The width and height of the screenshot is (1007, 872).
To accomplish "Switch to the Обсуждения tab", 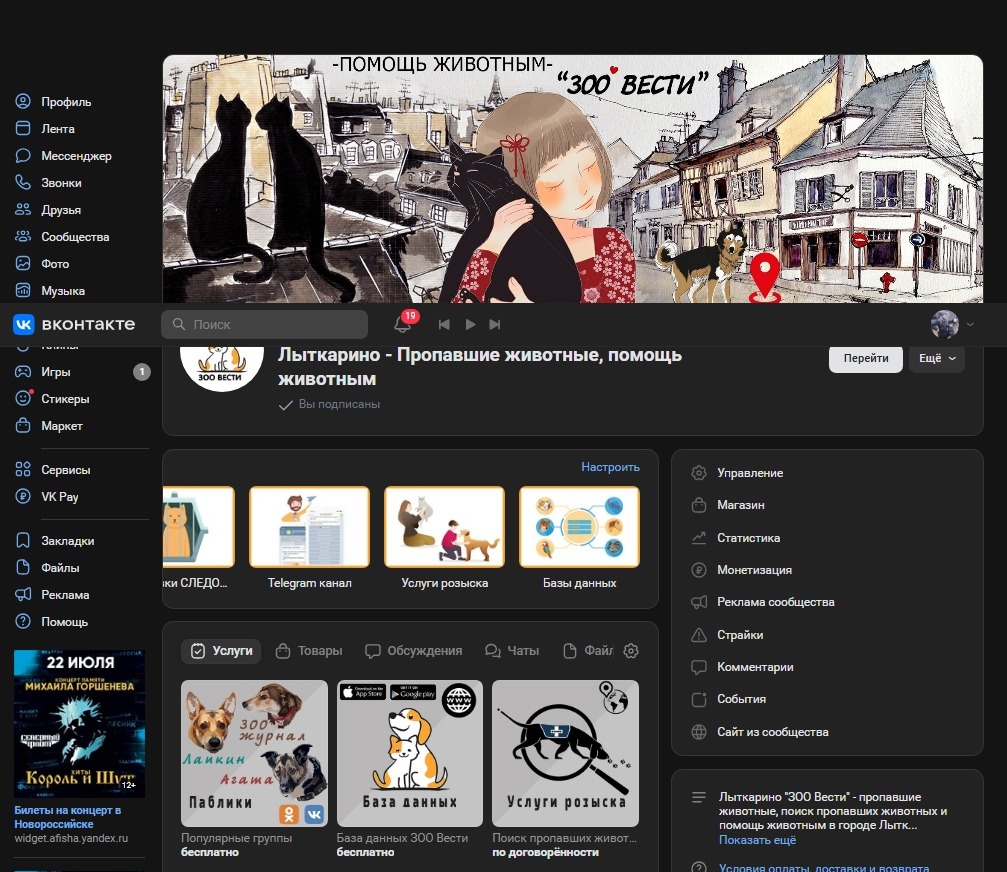I will tap(414, 650).
